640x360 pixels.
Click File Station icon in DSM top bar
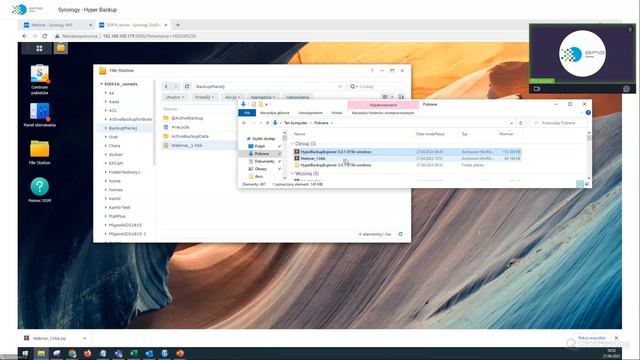click(x=60, y=48)
